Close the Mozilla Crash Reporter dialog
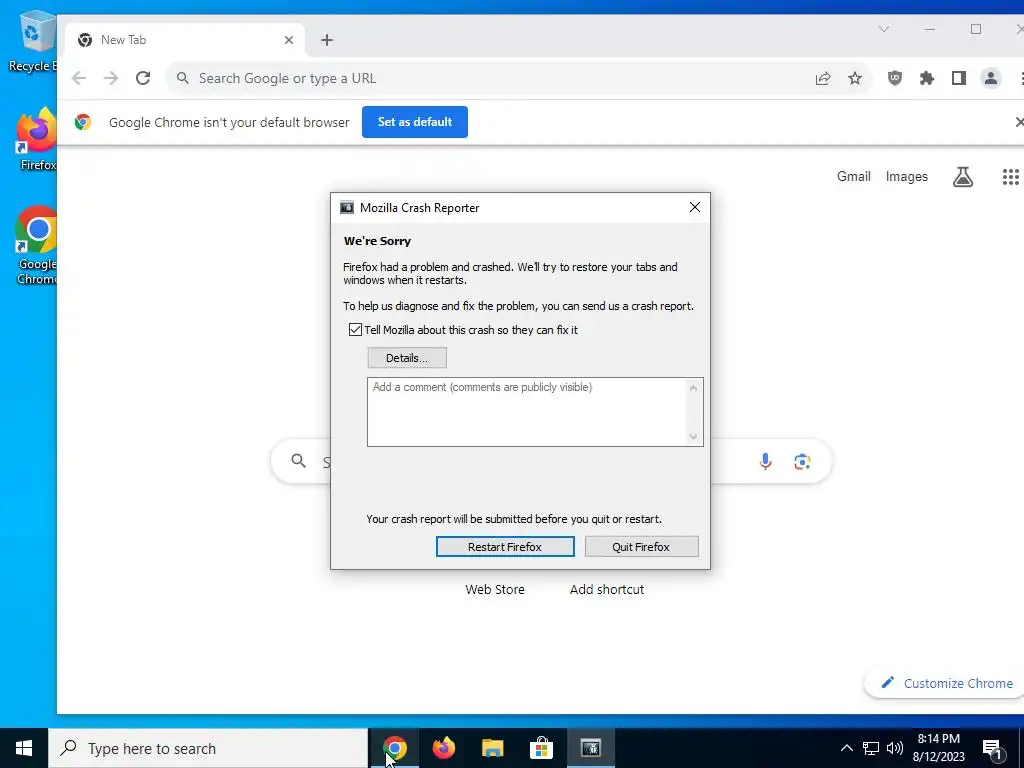 click(x=695, y=207)
